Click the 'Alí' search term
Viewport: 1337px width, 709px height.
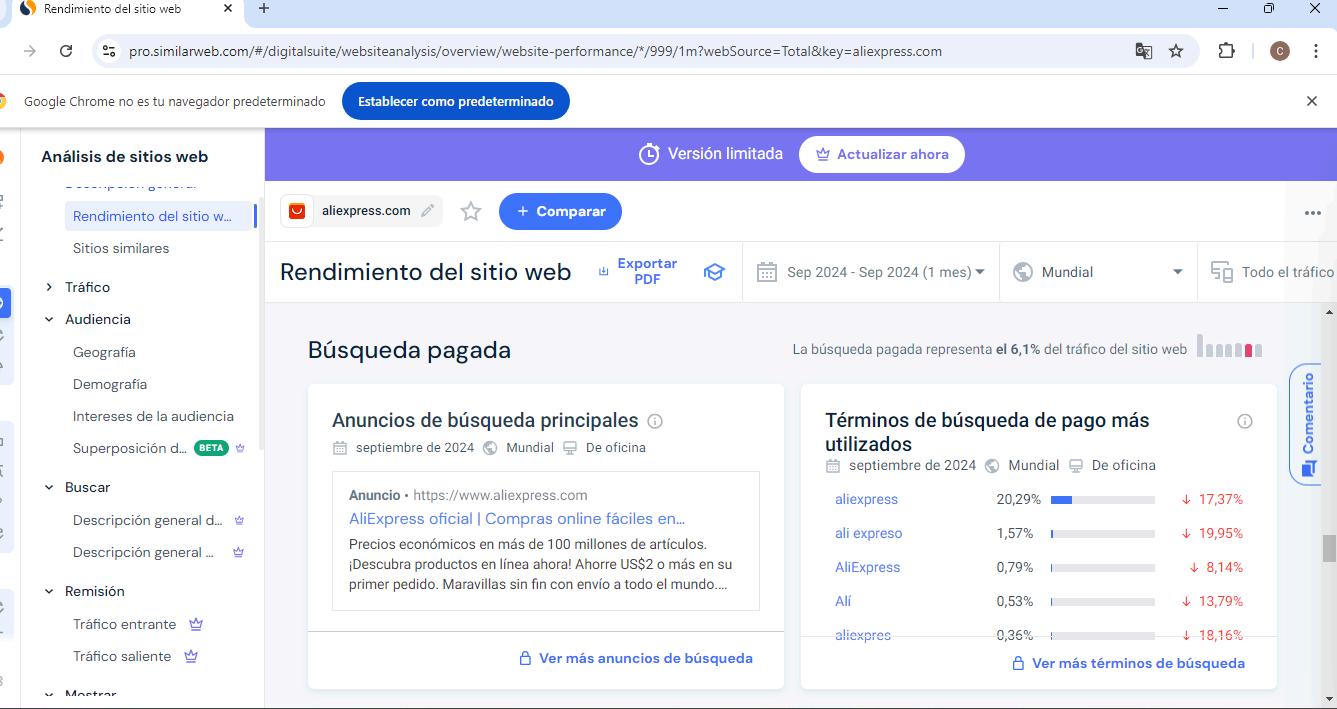843,601
